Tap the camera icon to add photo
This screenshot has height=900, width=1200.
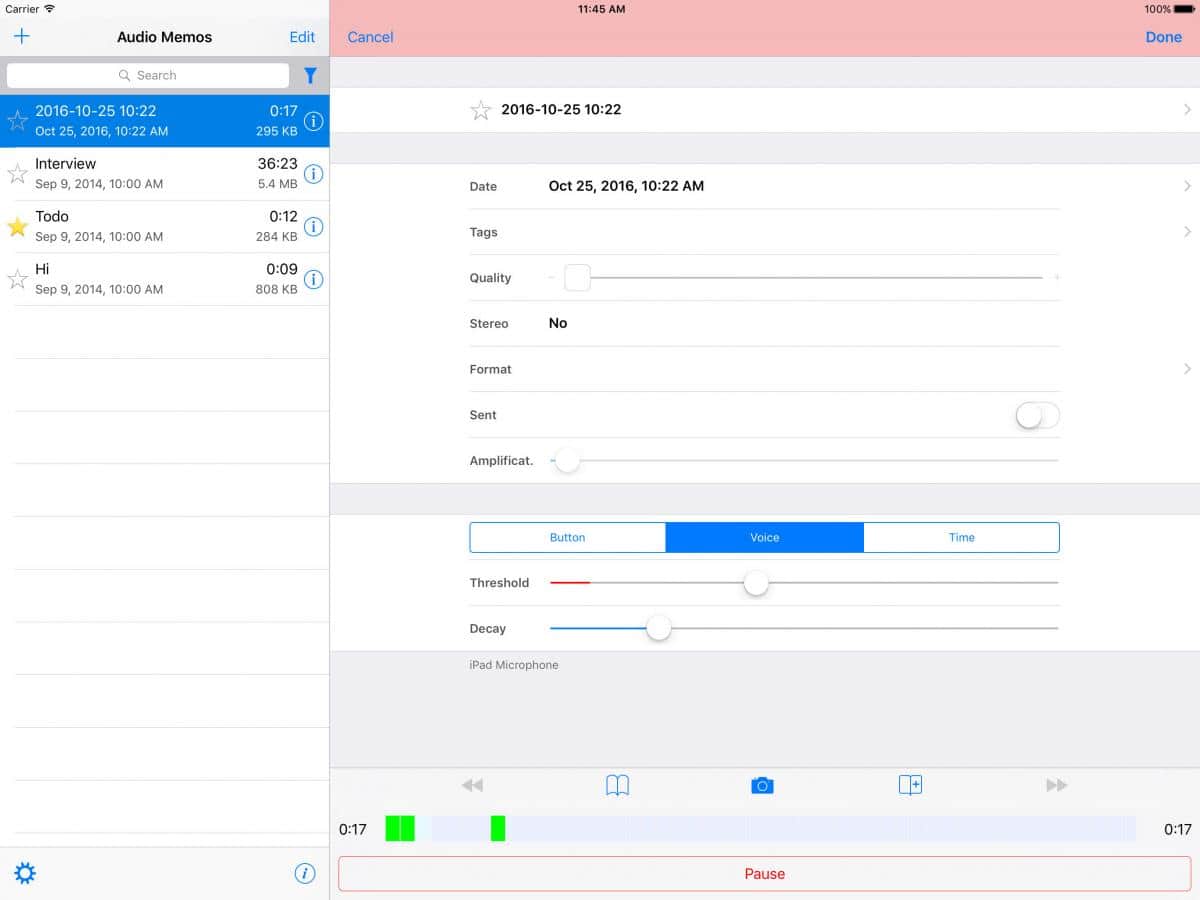pos(762,786)
